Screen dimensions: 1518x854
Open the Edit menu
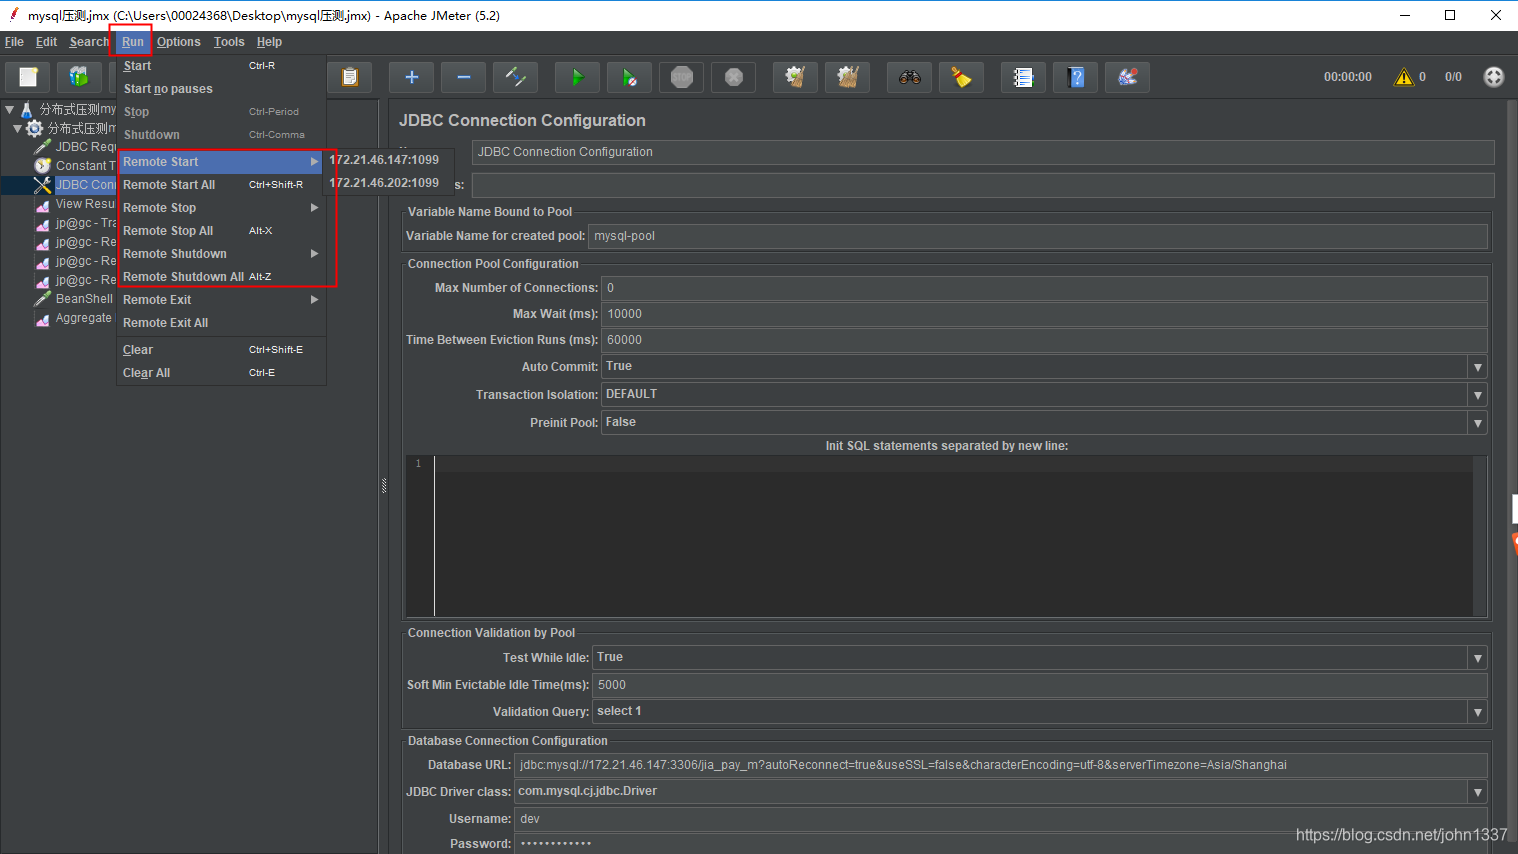click(46, 42)
